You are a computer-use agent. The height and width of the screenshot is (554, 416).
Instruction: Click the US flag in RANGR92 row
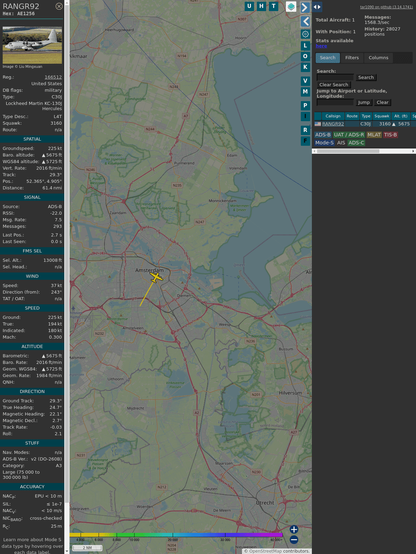pos(318,124)
